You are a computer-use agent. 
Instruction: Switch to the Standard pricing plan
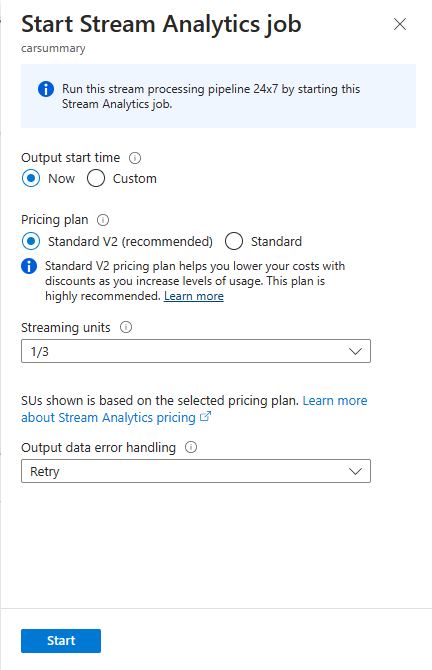click(234, 241)
